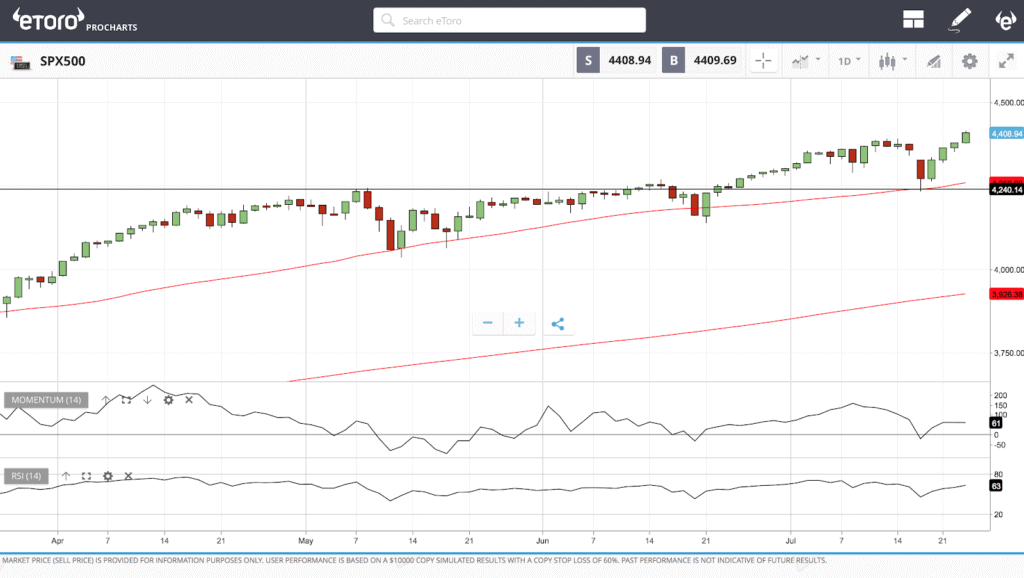The height and width of the screenshot is (578, 1024).
Task: Move the Momentum panel up
Action: [x=106, y=400]
